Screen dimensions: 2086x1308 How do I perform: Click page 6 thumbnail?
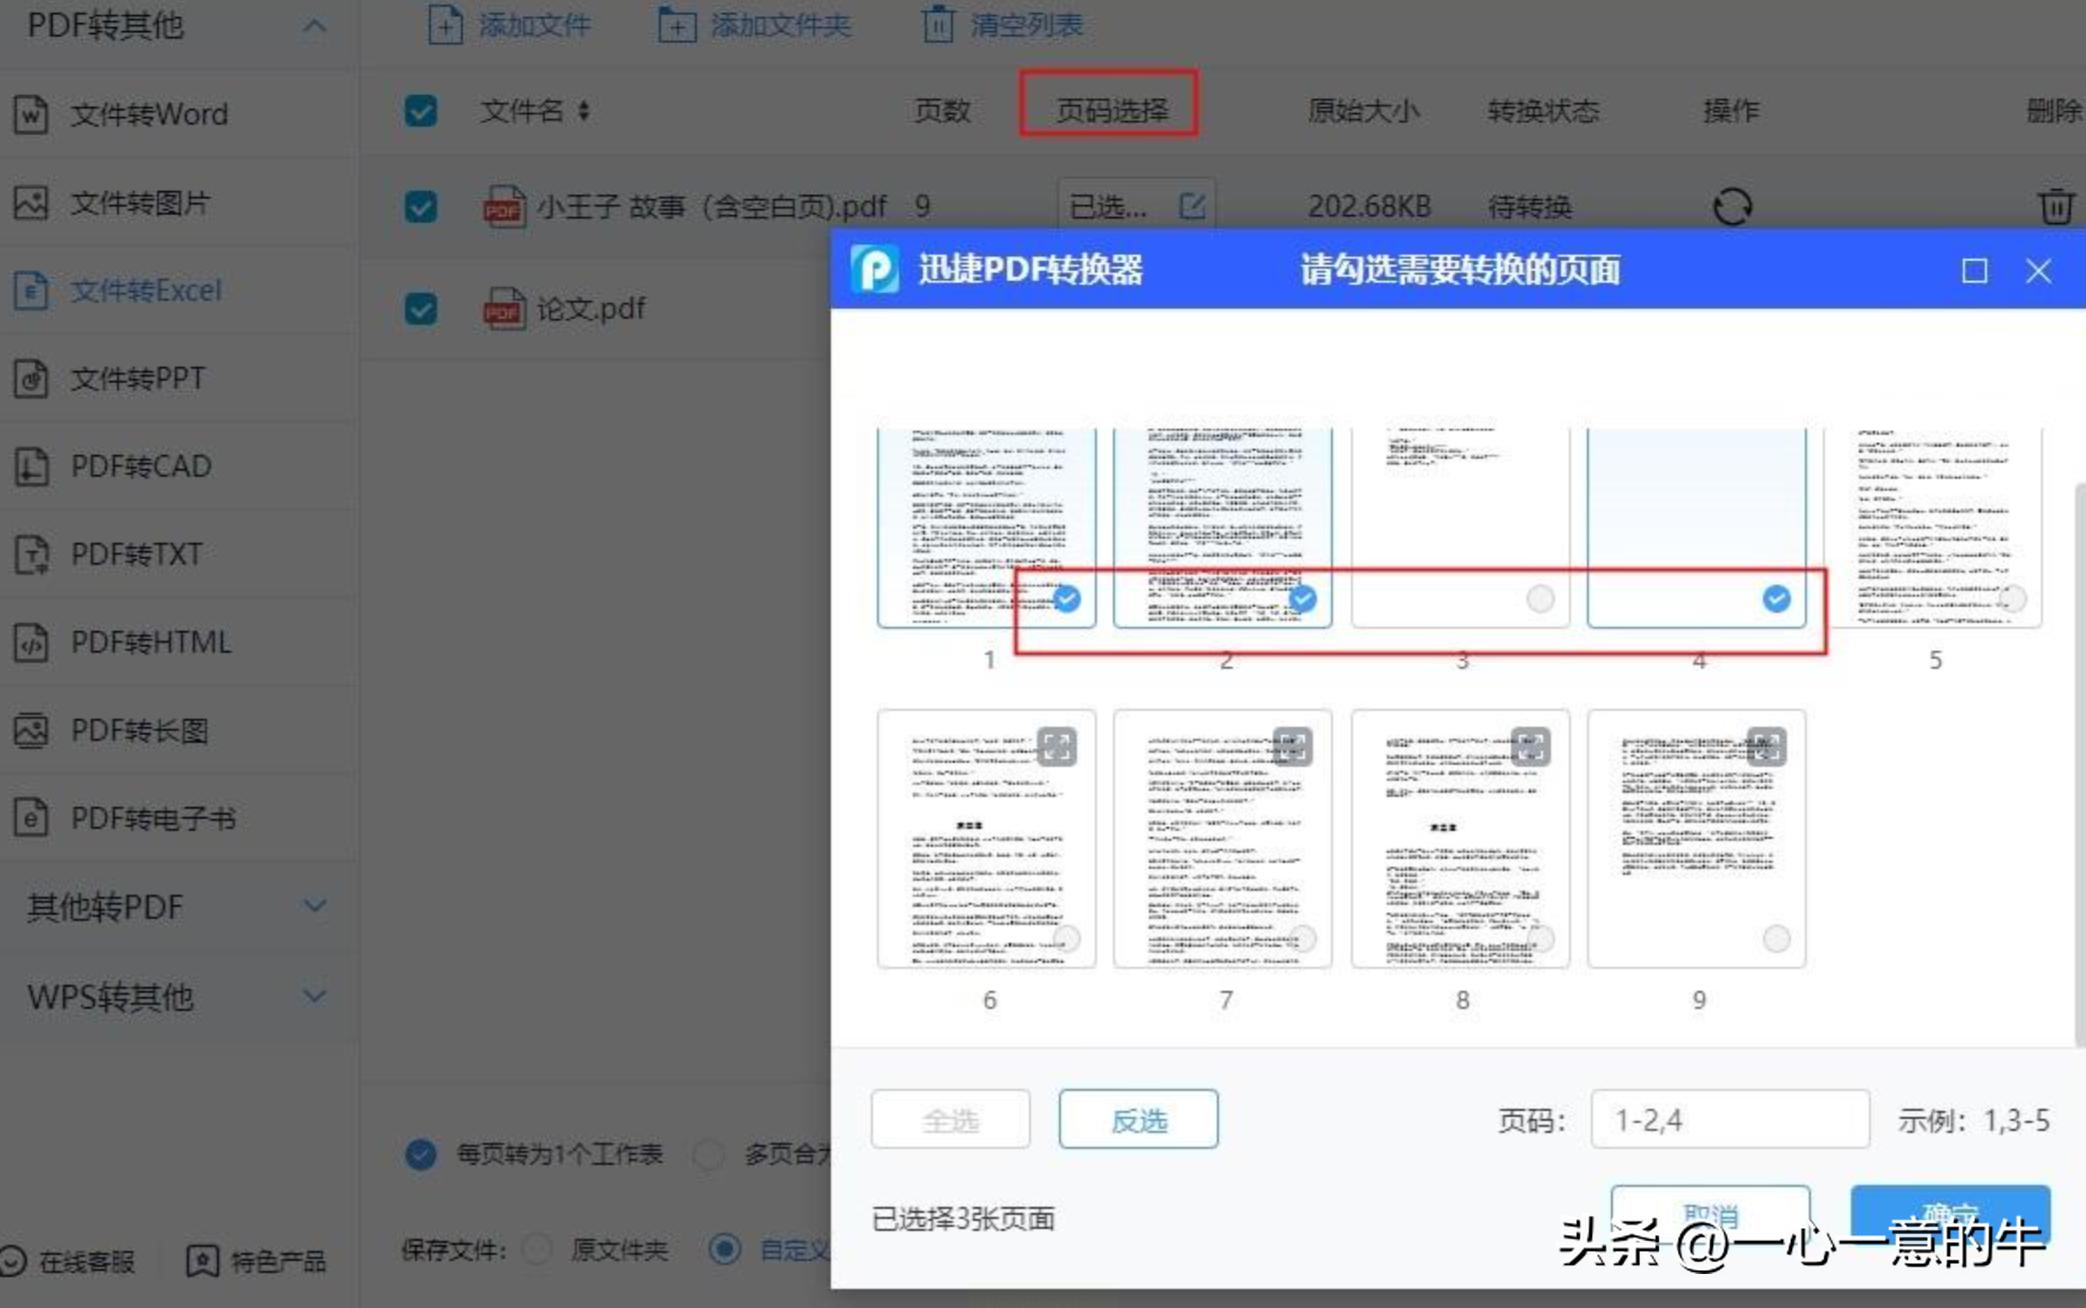(x=986, y=838)
